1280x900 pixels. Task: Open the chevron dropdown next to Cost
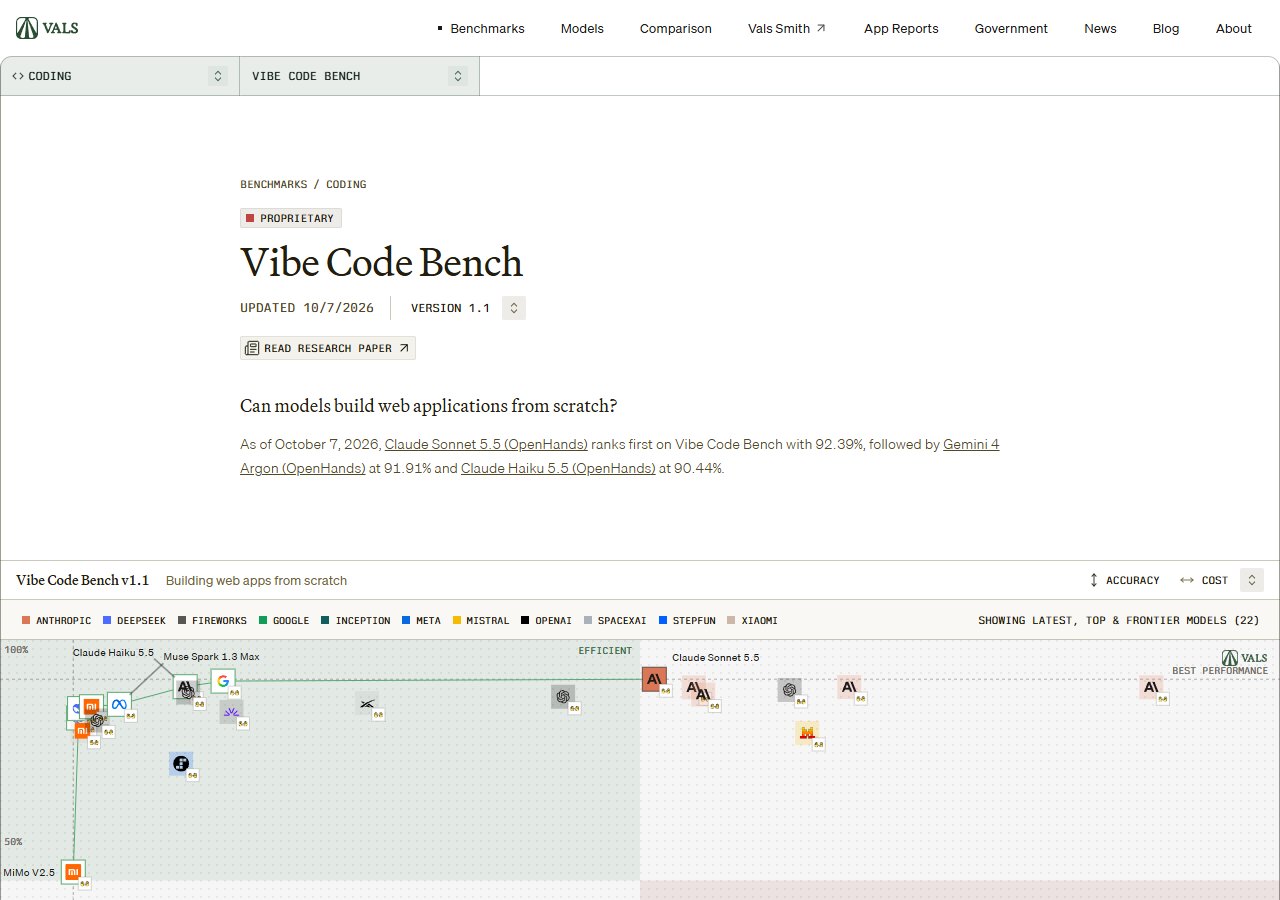[1252, 580]
